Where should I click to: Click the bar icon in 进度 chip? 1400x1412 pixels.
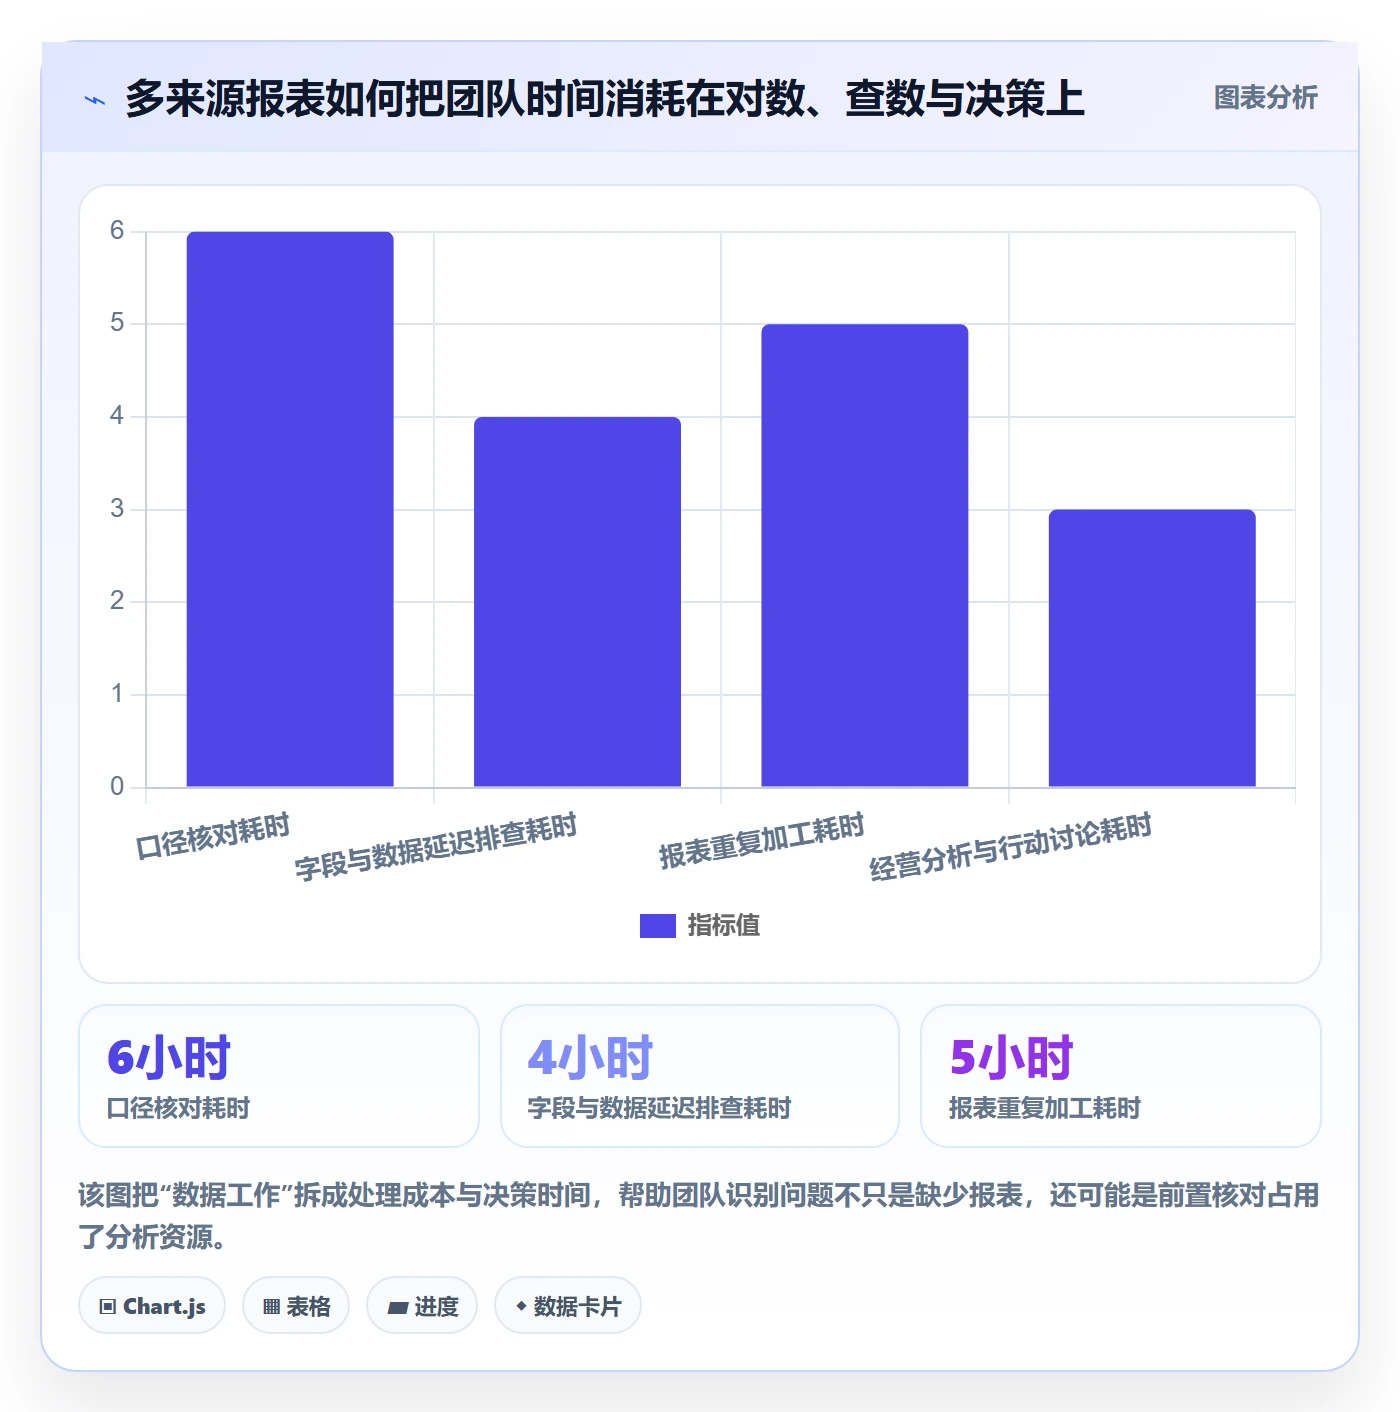pos(397,1308)
